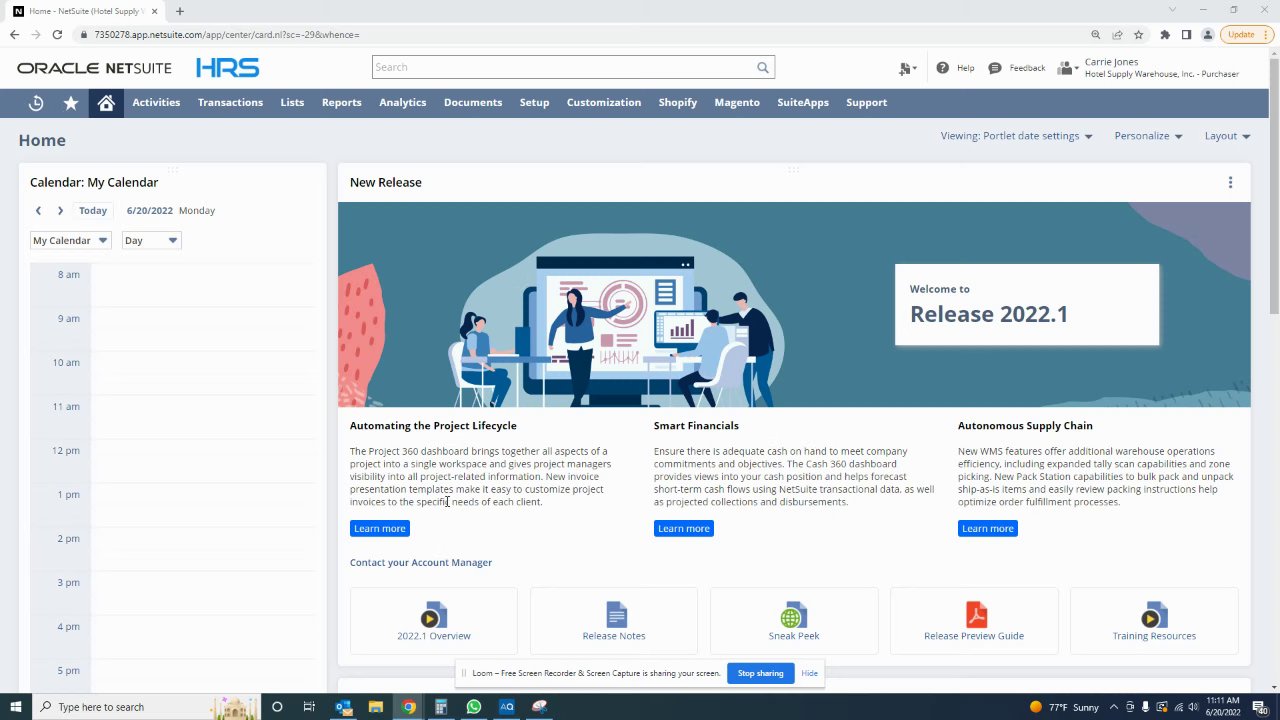Image resolution: width=1280 pixels, height=720 pixels.
Task: Open File Explorer from the taskbar
Action: (376, 707)
